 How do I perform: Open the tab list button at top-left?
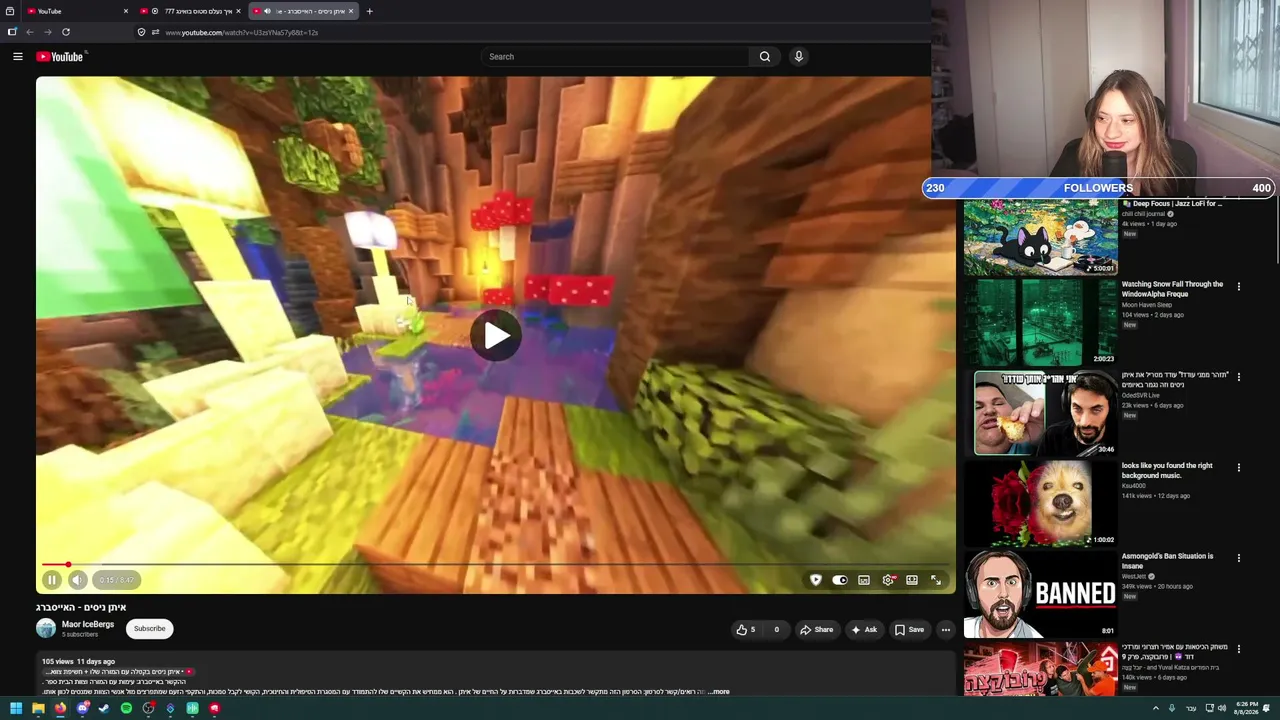10,11
